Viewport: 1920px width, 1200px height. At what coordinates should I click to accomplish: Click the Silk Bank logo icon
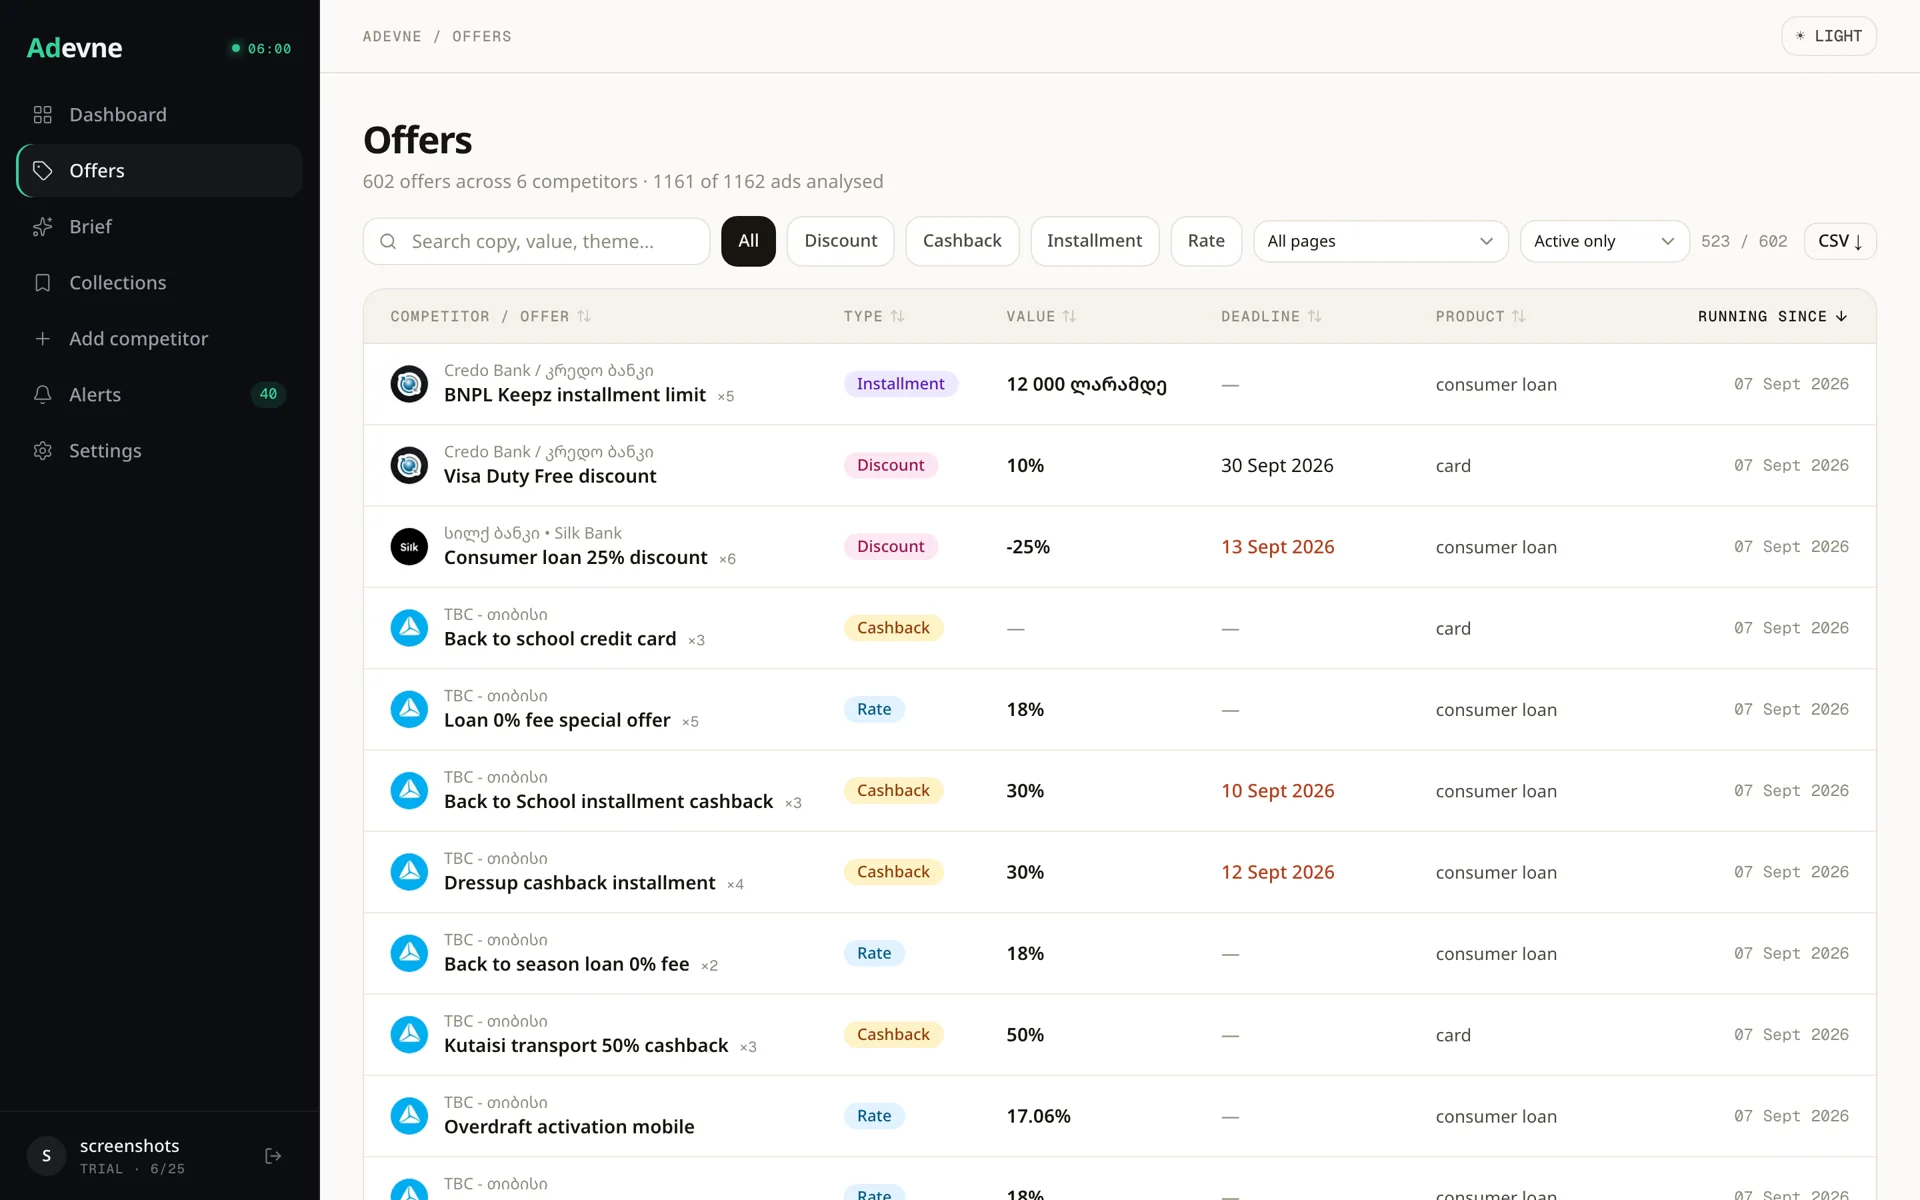click(x=409, y=547)
